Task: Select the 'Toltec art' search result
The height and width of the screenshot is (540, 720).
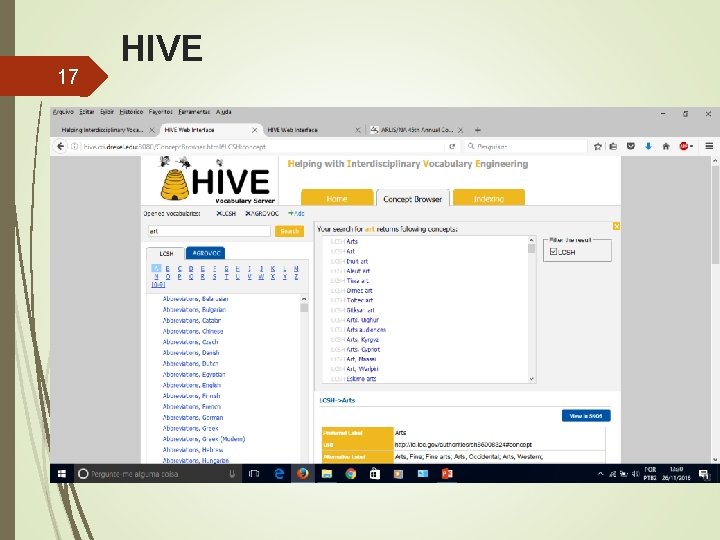Action: click(x=360, y=300)
